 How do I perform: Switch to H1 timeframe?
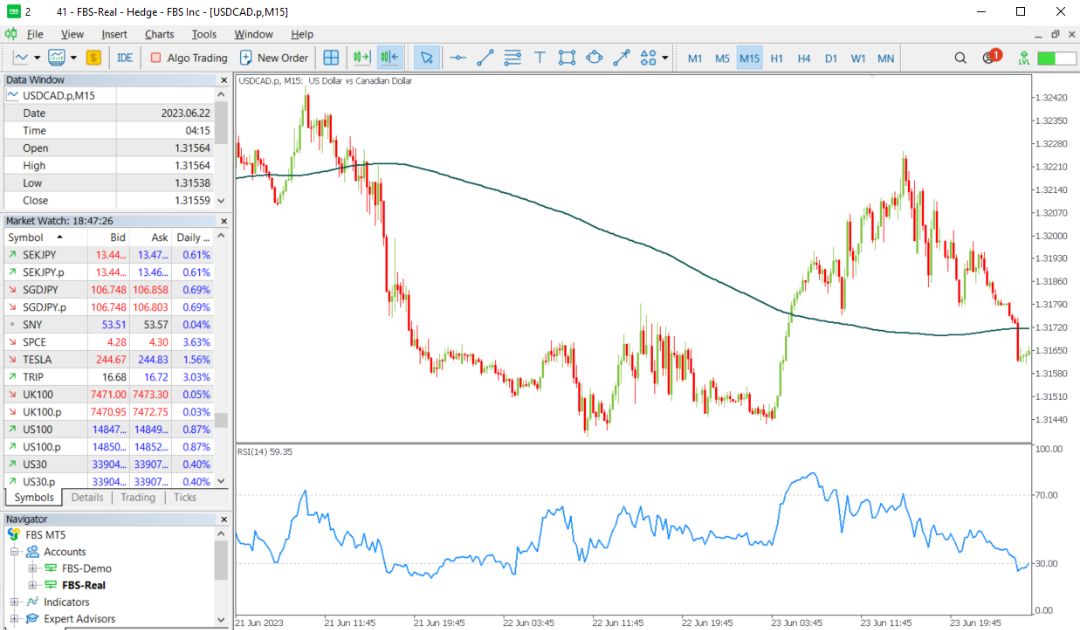tap(777, 59)
